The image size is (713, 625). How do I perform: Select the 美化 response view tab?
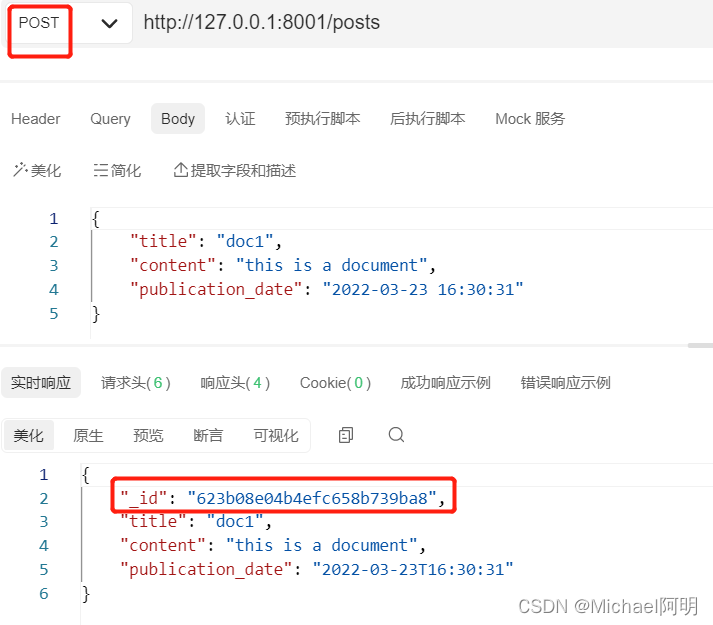pyautogui.click(x=28, y=435)
